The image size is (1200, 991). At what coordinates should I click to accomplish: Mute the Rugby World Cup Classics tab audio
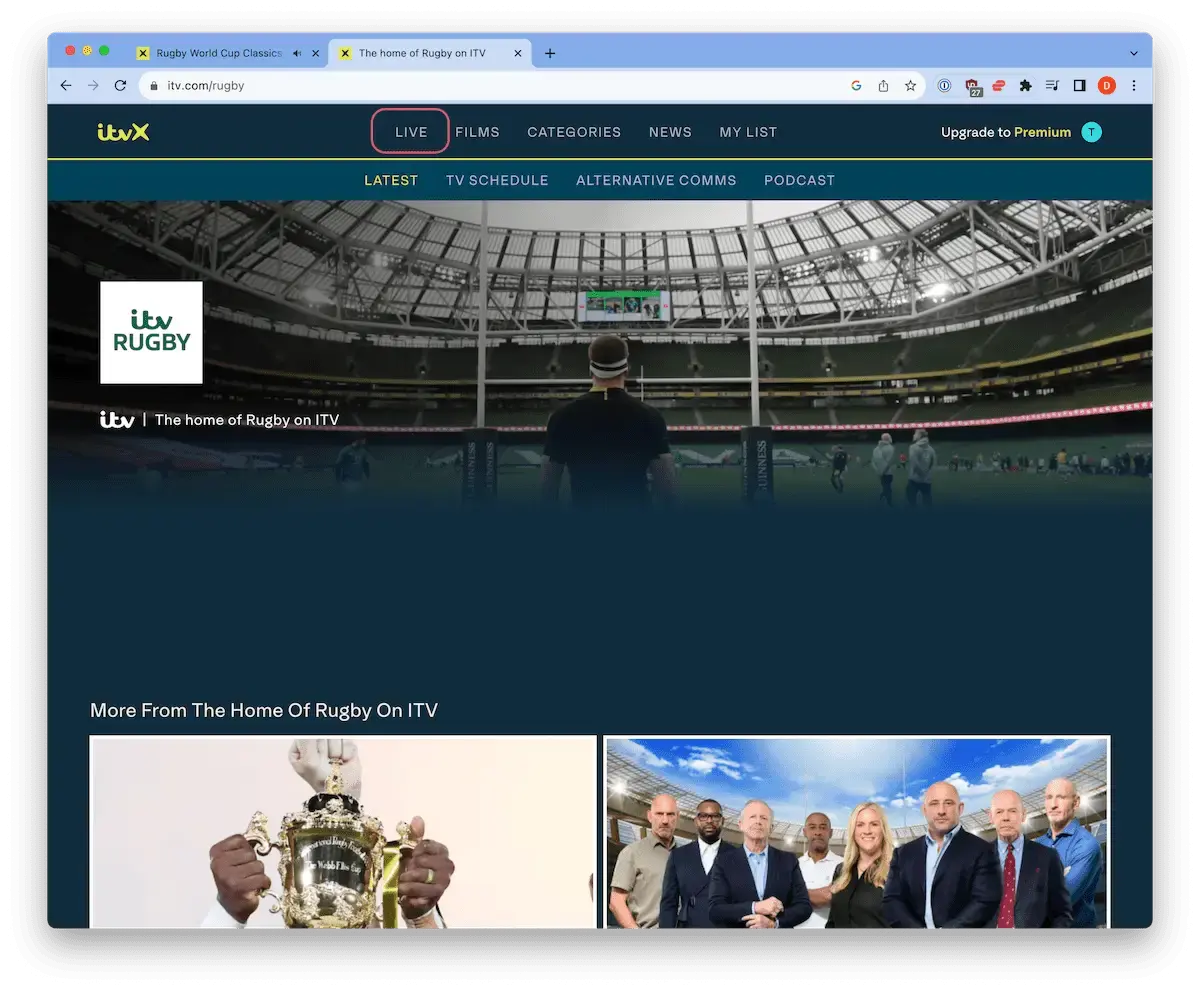click(297, 53)
